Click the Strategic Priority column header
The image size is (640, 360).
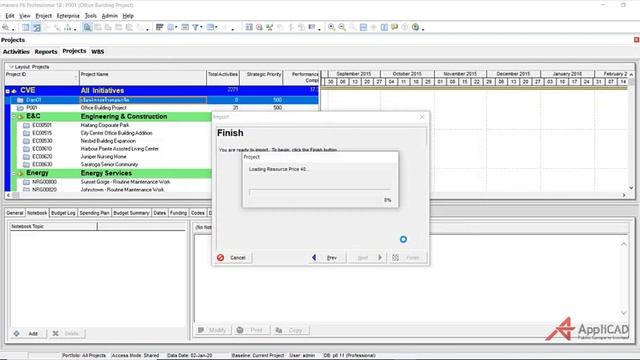(261, 78)
